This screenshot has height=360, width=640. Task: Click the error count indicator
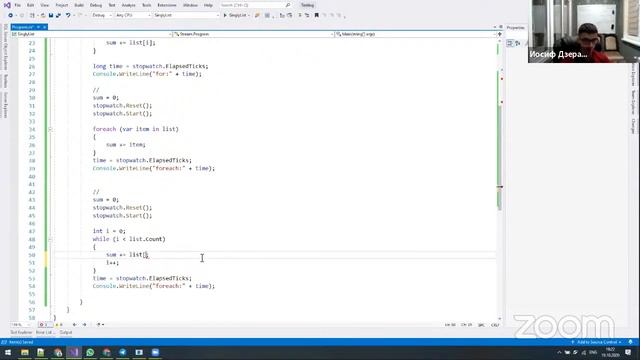point(44,325)
